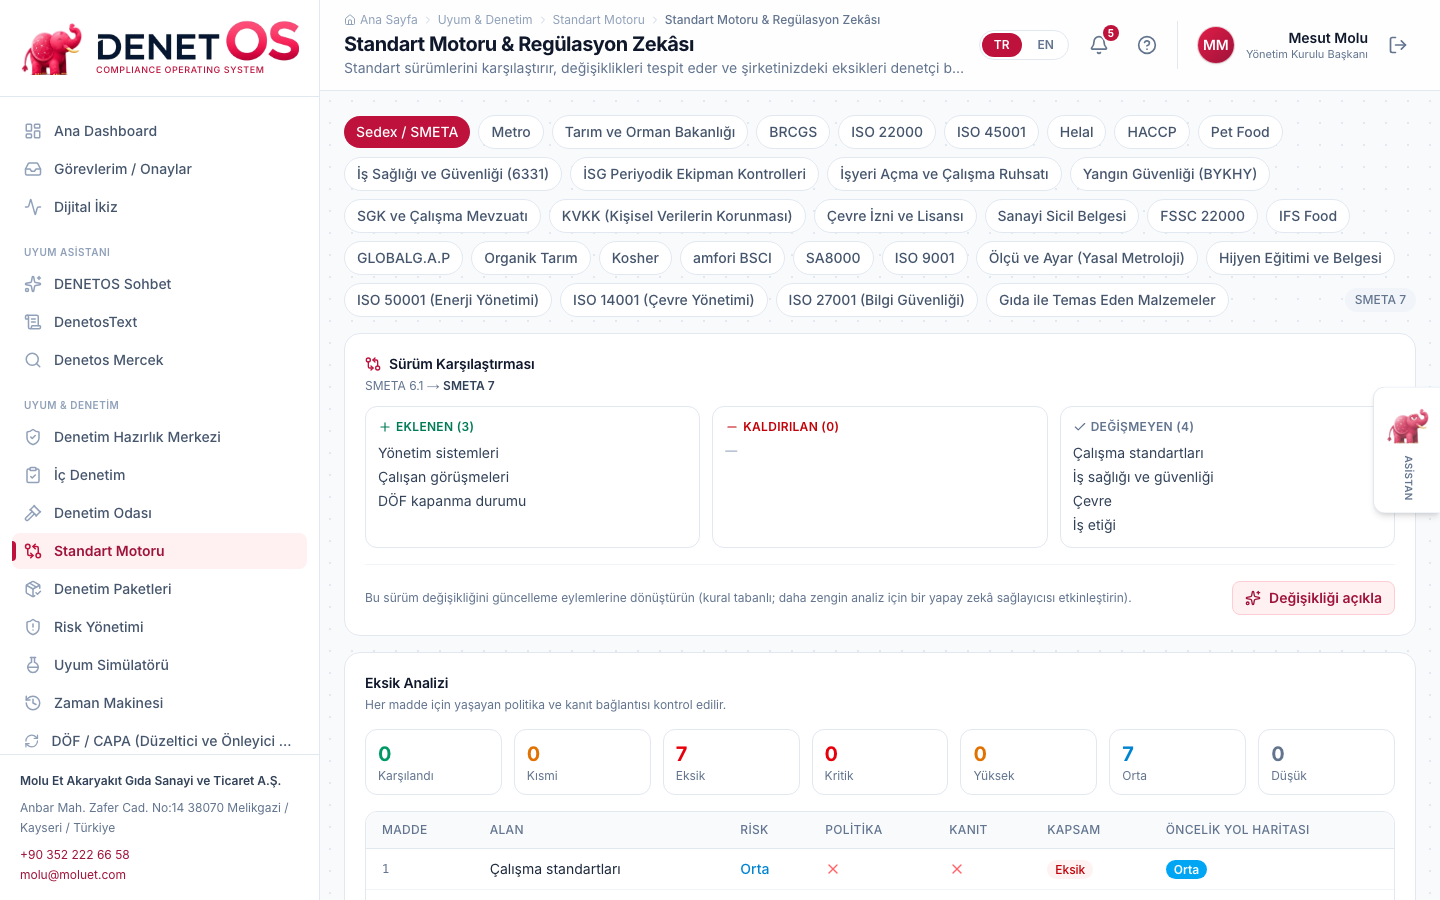The width and height of the screenshot is (1440, 900).
Task: Select the SA8000 standard chip
Action: 833,258
